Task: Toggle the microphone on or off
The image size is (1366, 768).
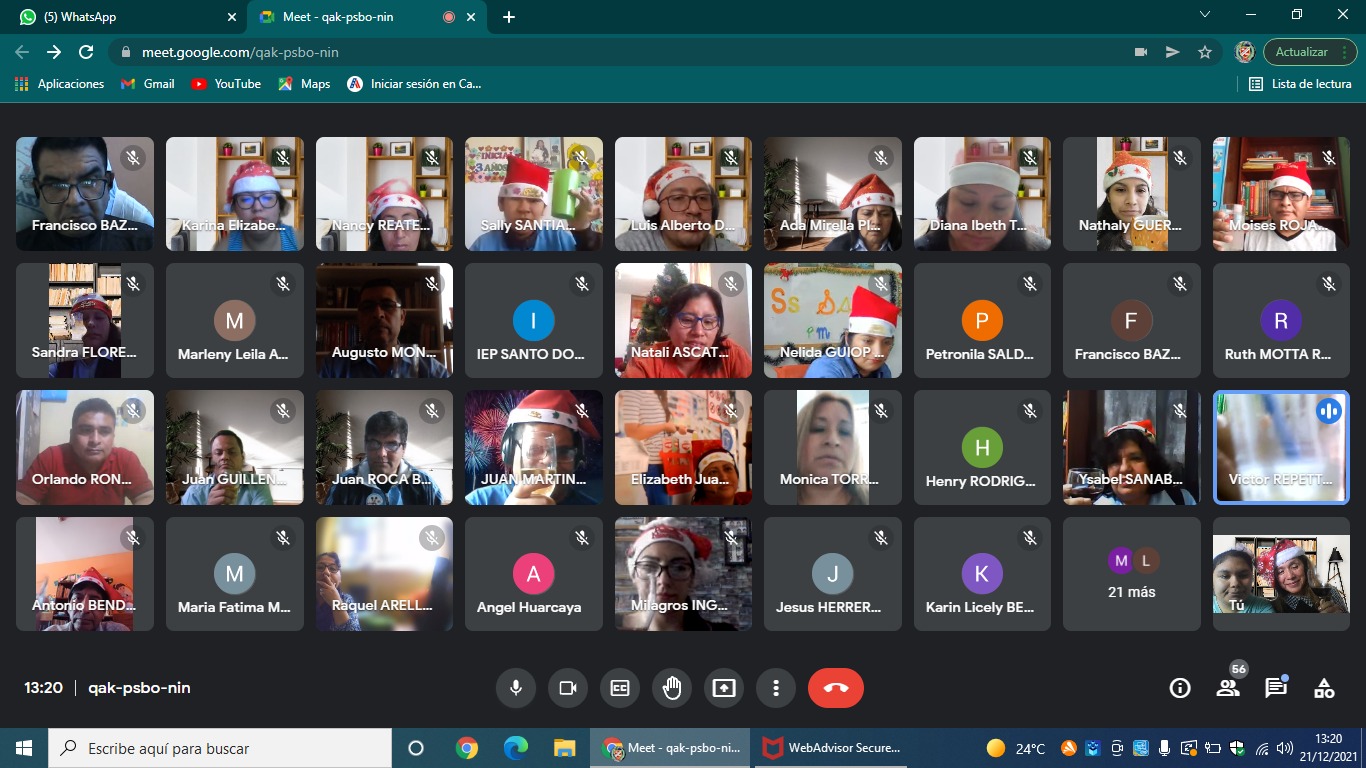Action: click(516, 688)
